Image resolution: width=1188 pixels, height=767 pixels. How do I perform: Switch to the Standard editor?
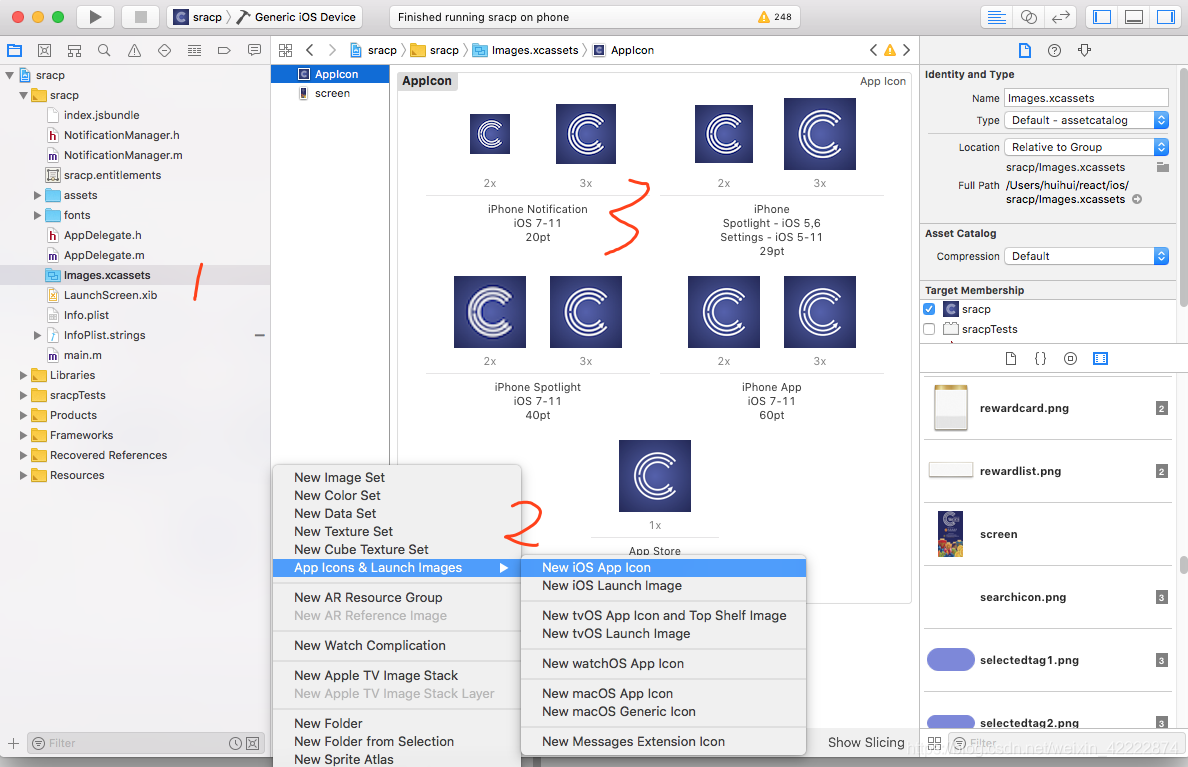pyautogui.click(x=997, y=17)
